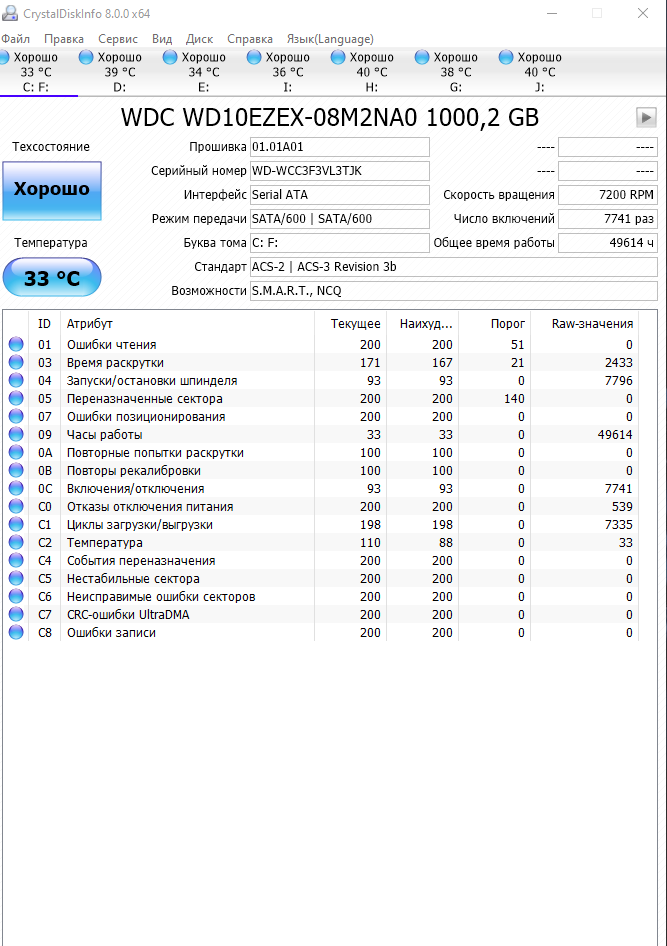This screenshot has width=667, height=946.
Task: Click status orb for Переназначенные сектора
Action: coord(16,398)
